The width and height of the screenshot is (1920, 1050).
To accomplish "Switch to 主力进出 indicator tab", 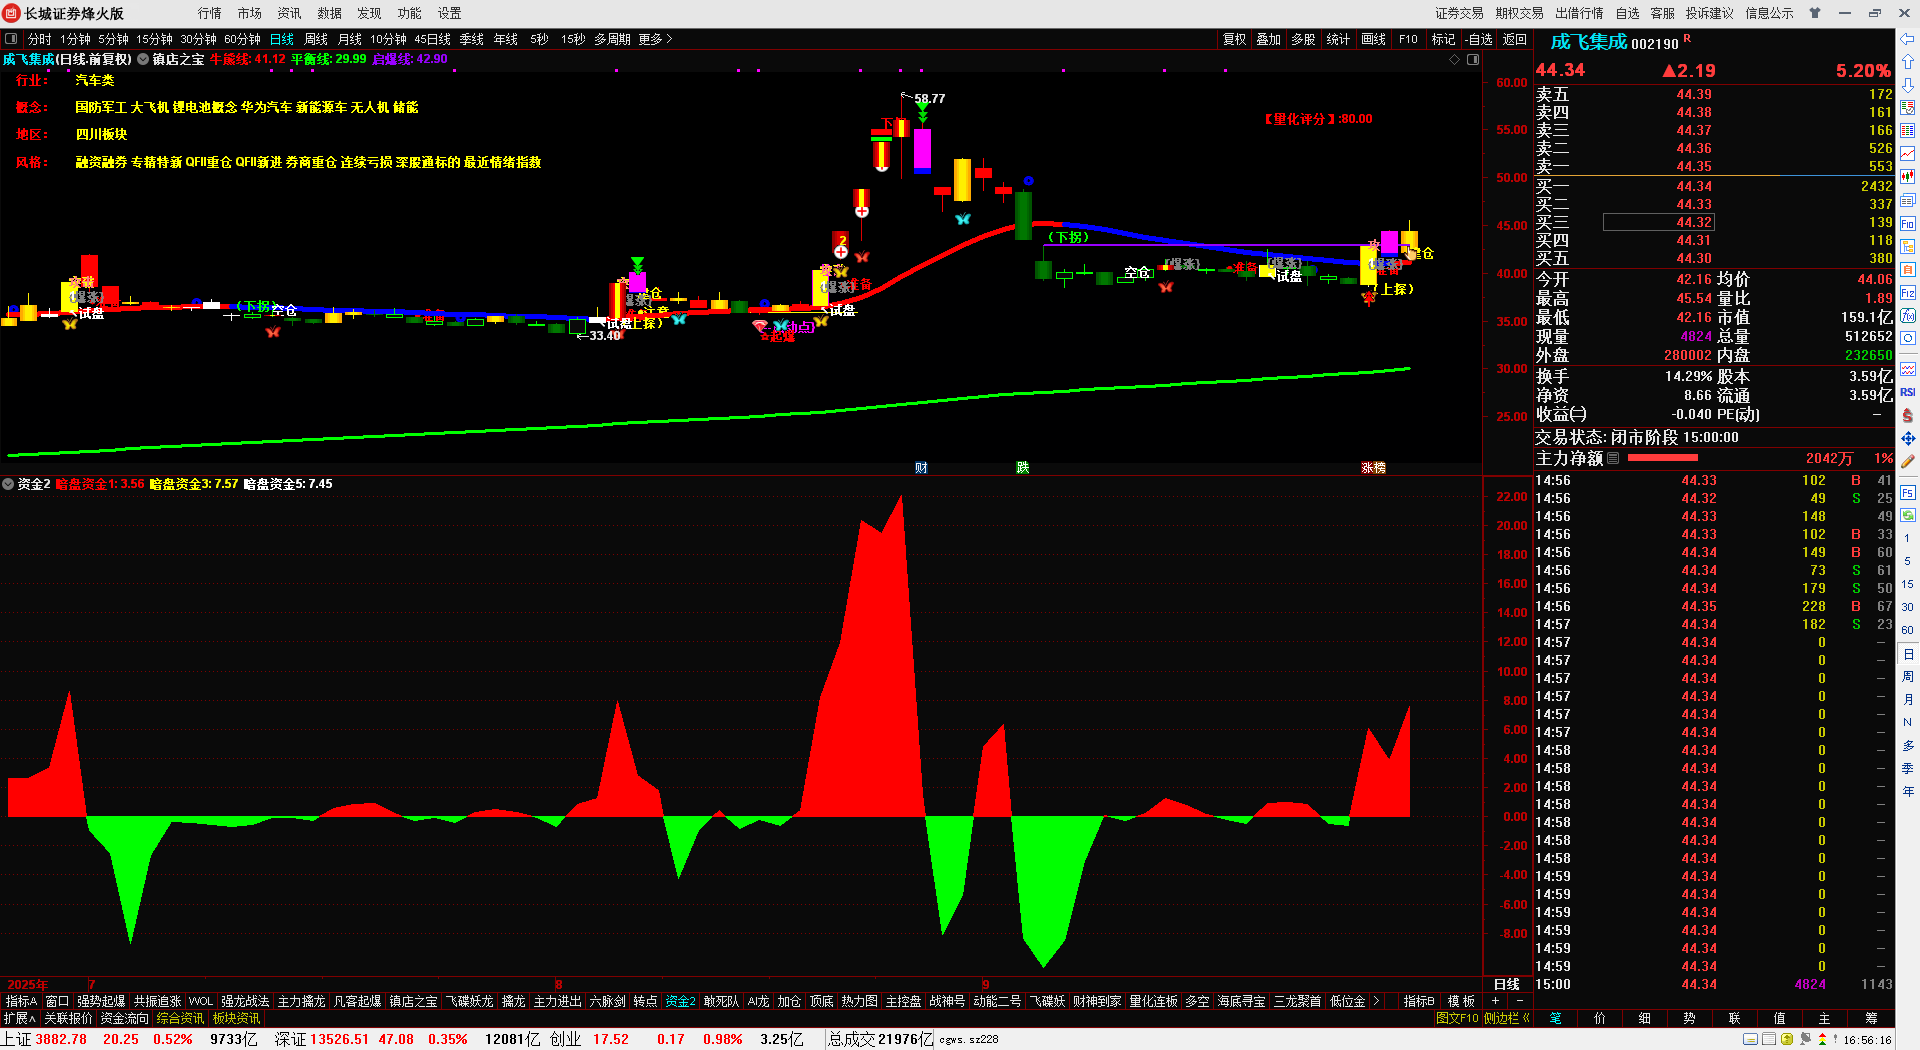I will click(x=557, y=1001).
